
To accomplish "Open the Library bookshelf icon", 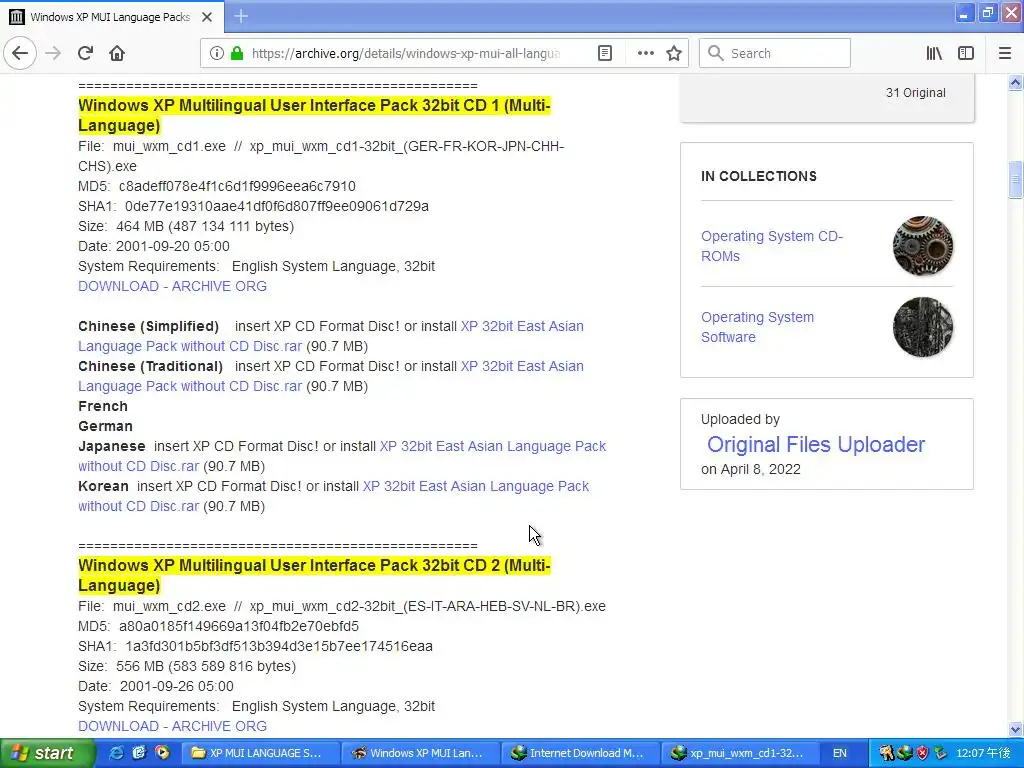I will pos(934,53).
